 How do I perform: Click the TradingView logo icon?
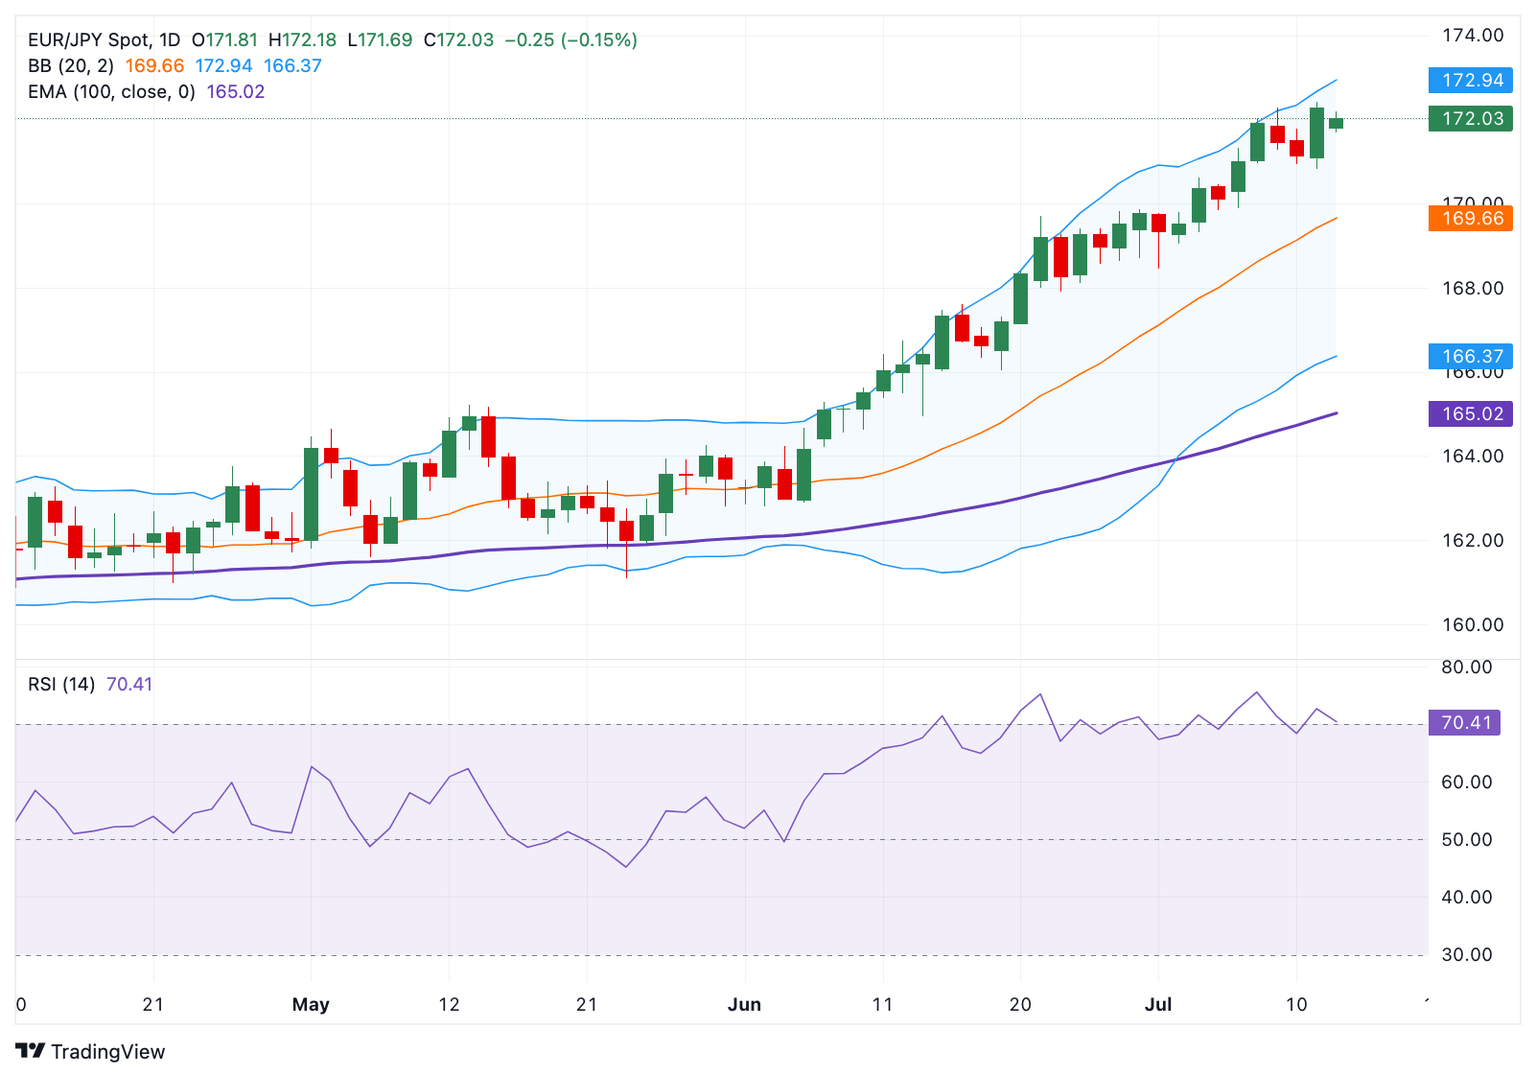click(x=30, y=1051)
